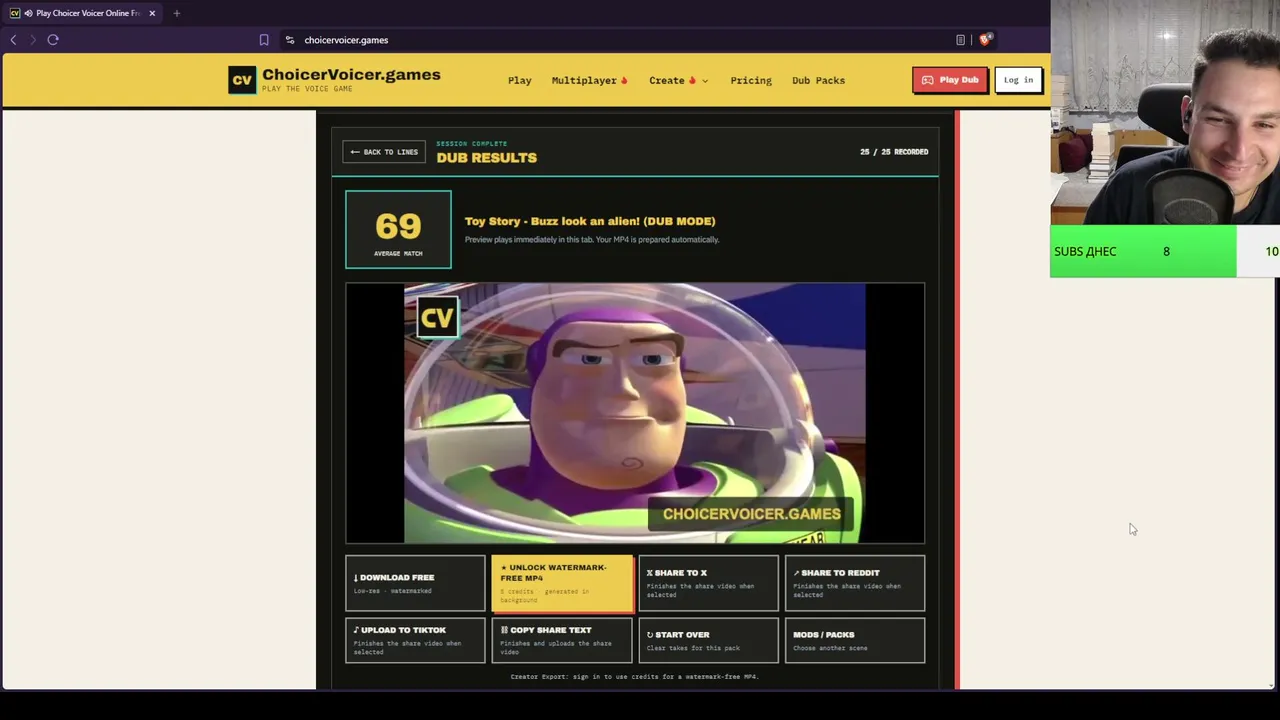Click the Dub Results heading
This screenshot has height=720, width=1280.
486,158
